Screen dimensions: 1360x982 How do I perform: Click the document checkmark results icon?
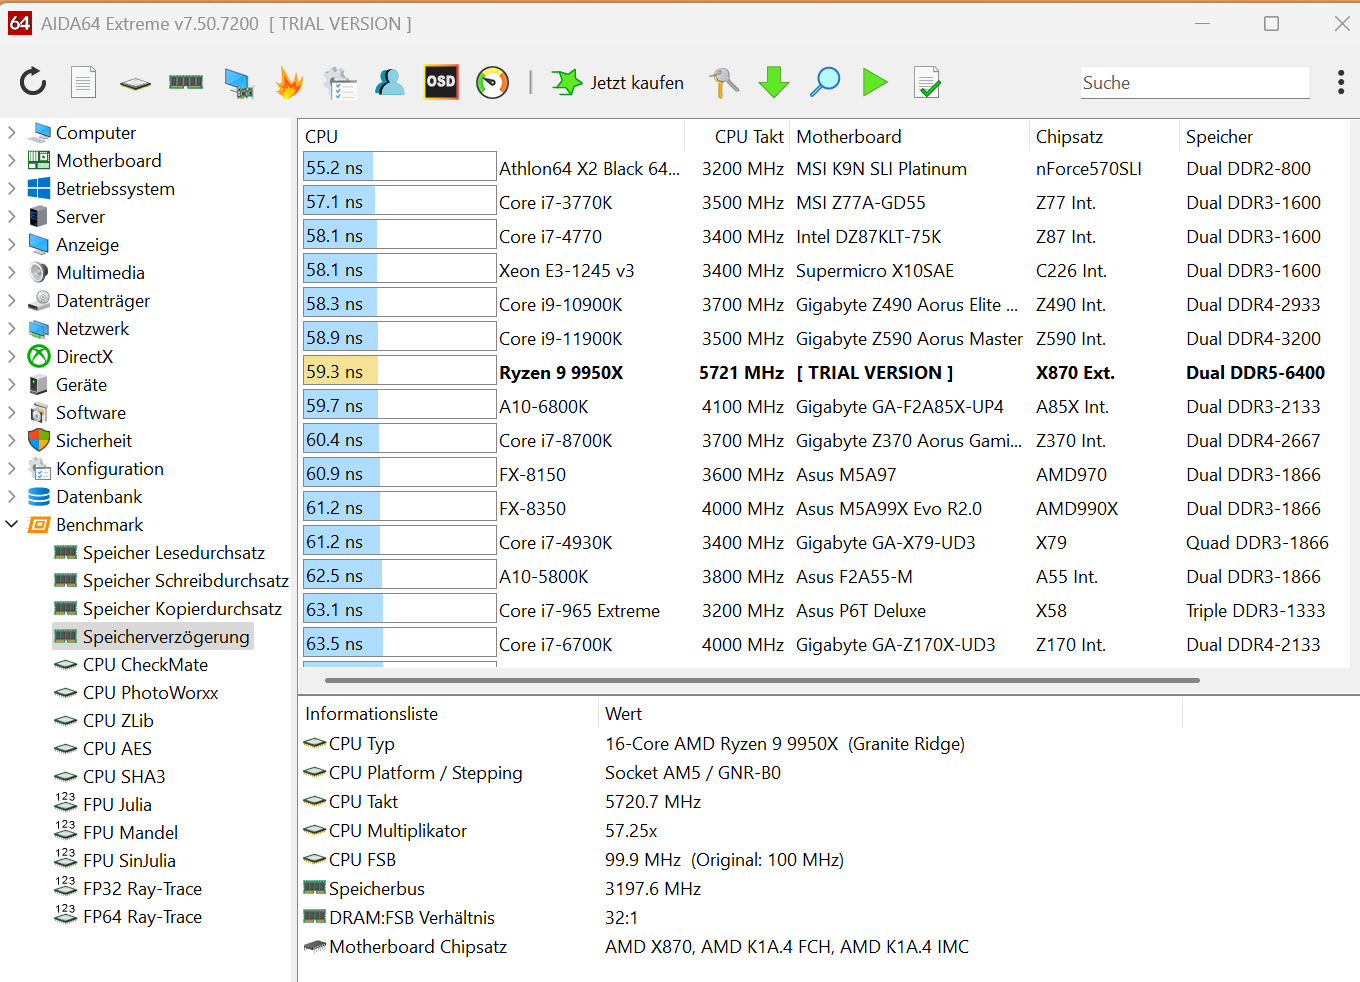927,82
